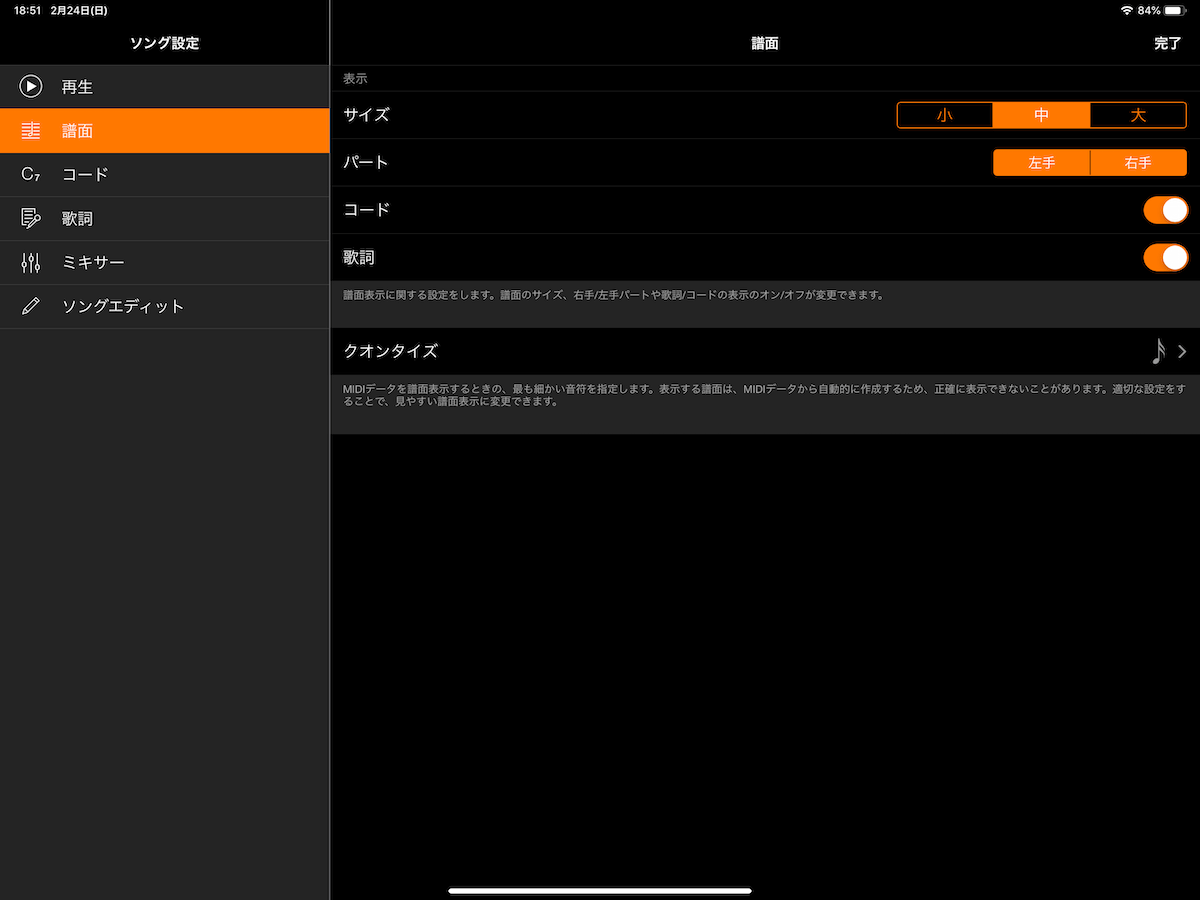This screenshot has height=900, width=1200.
Task: Turn off the 歌詞 display switch
Action: pyautogui.click(x=1165, y=258)
